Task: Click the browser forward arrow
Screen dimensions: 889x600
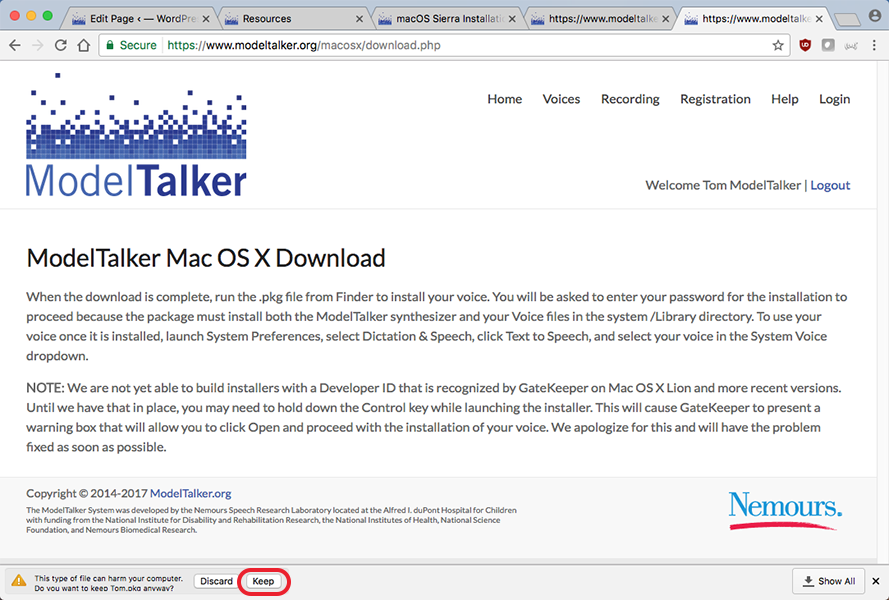Action: point(37,45)
